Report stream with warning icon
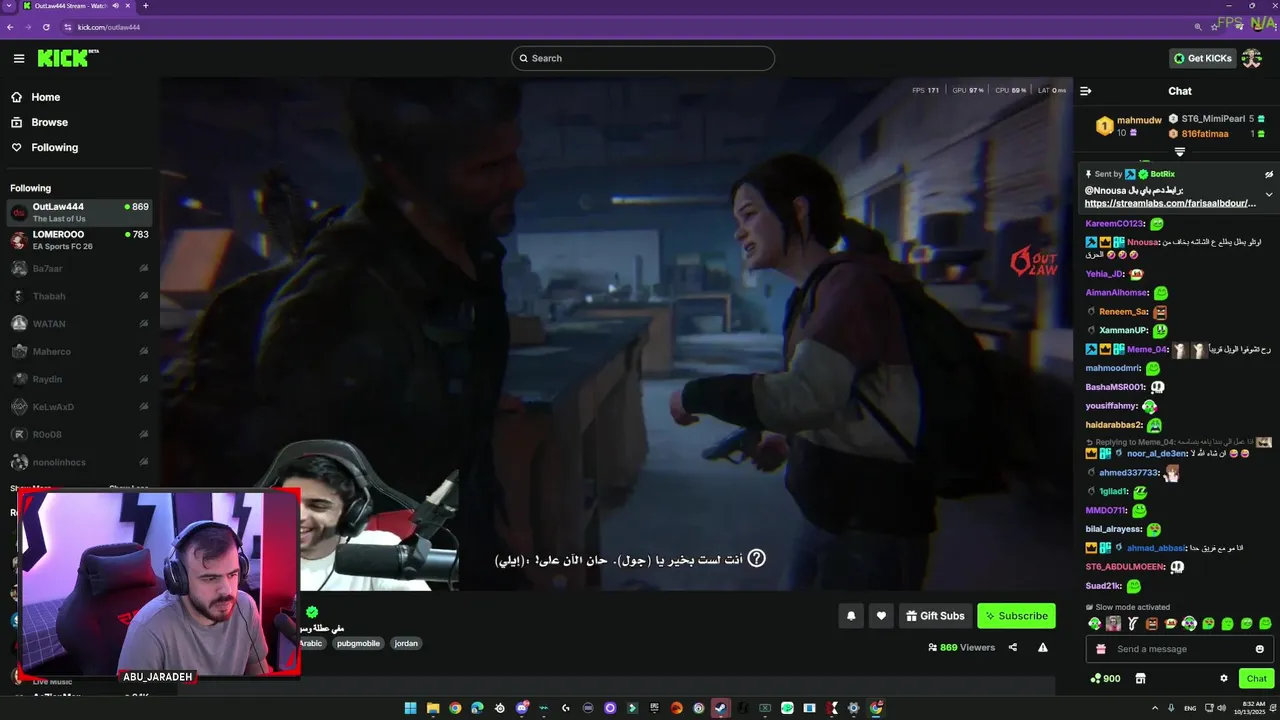This screenshot has height=720, width=1280. coord(1043,647)
